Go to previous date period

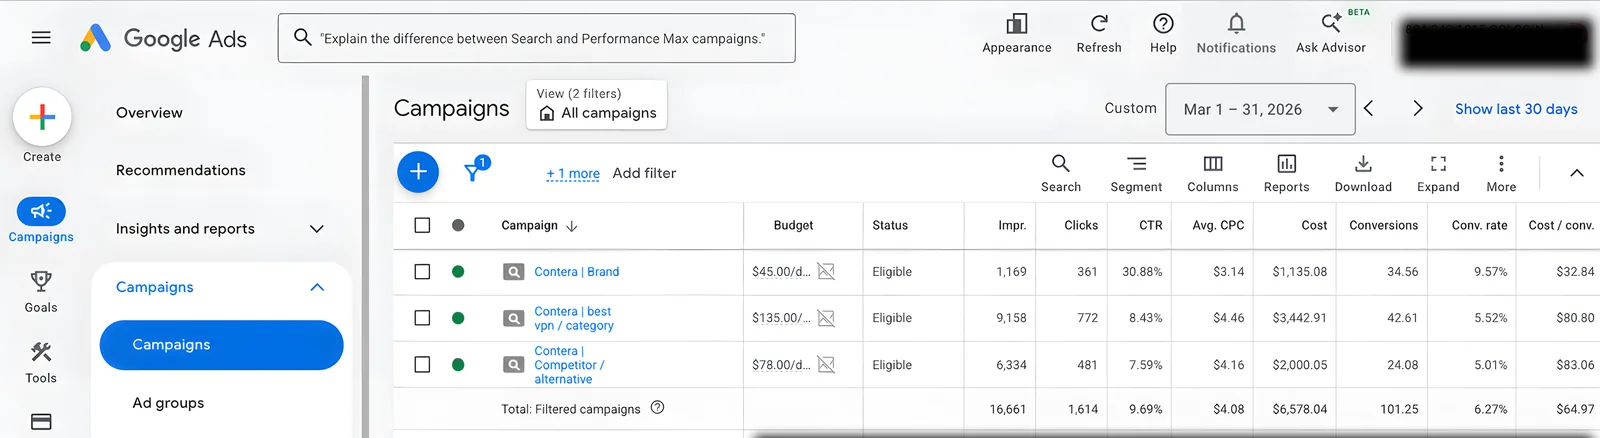pyautogui.click(x=1369, y=108)
